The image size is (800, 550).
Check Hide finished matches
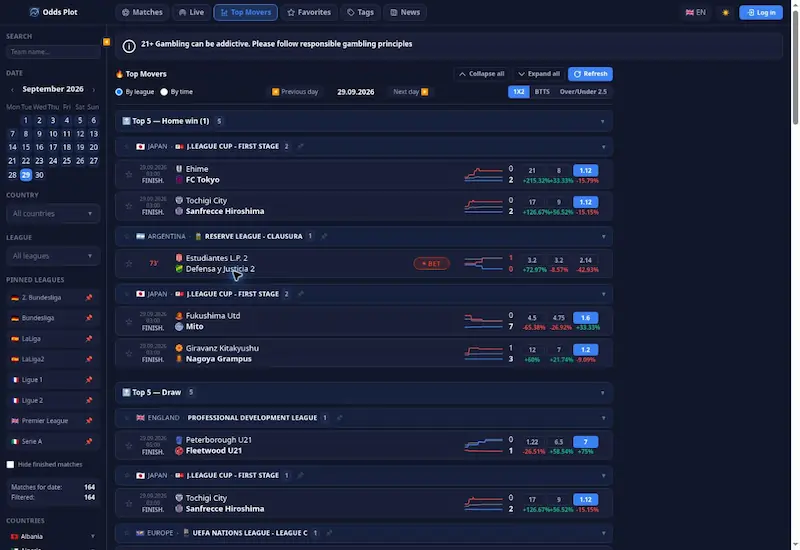(10, 464)
